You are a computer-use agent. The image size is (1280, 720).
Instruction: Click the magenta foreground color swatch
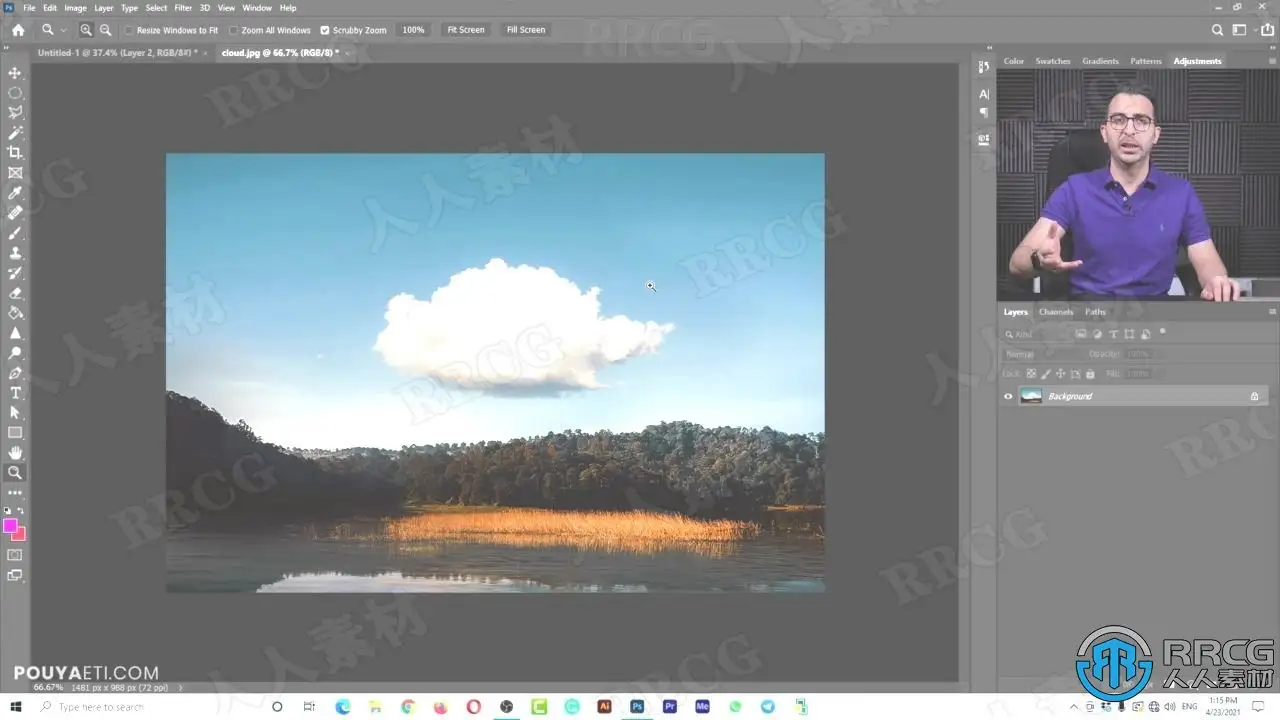click(x=10, y=525)
